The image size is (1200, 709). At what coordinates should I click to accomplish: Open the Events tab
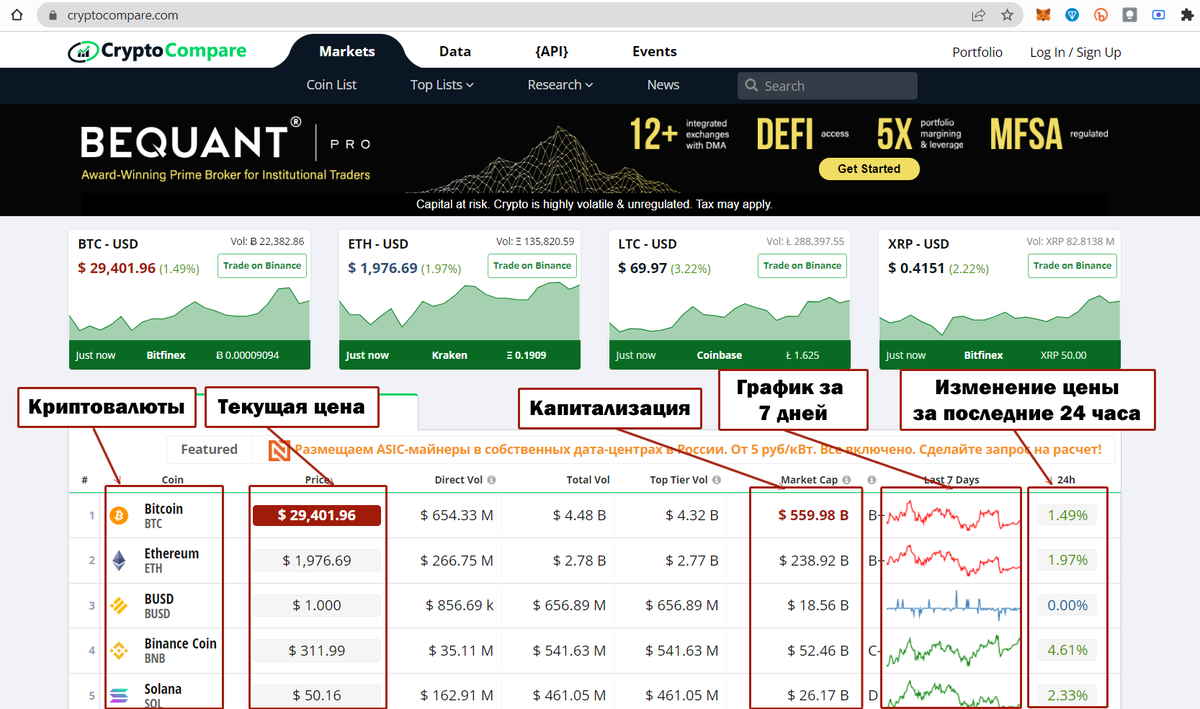[655, 52]
